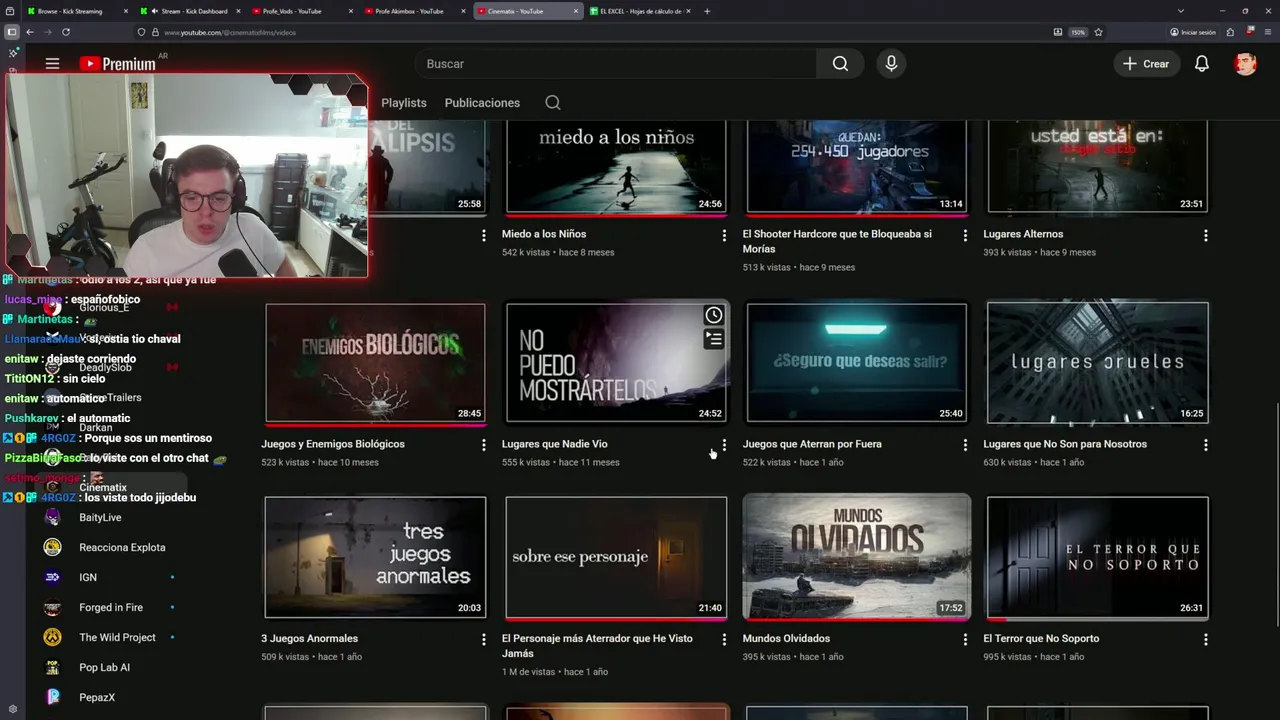Open PepazX channel in sidebar
Image resolution: width=1280 pixels, height=720 pixels.
97,698
